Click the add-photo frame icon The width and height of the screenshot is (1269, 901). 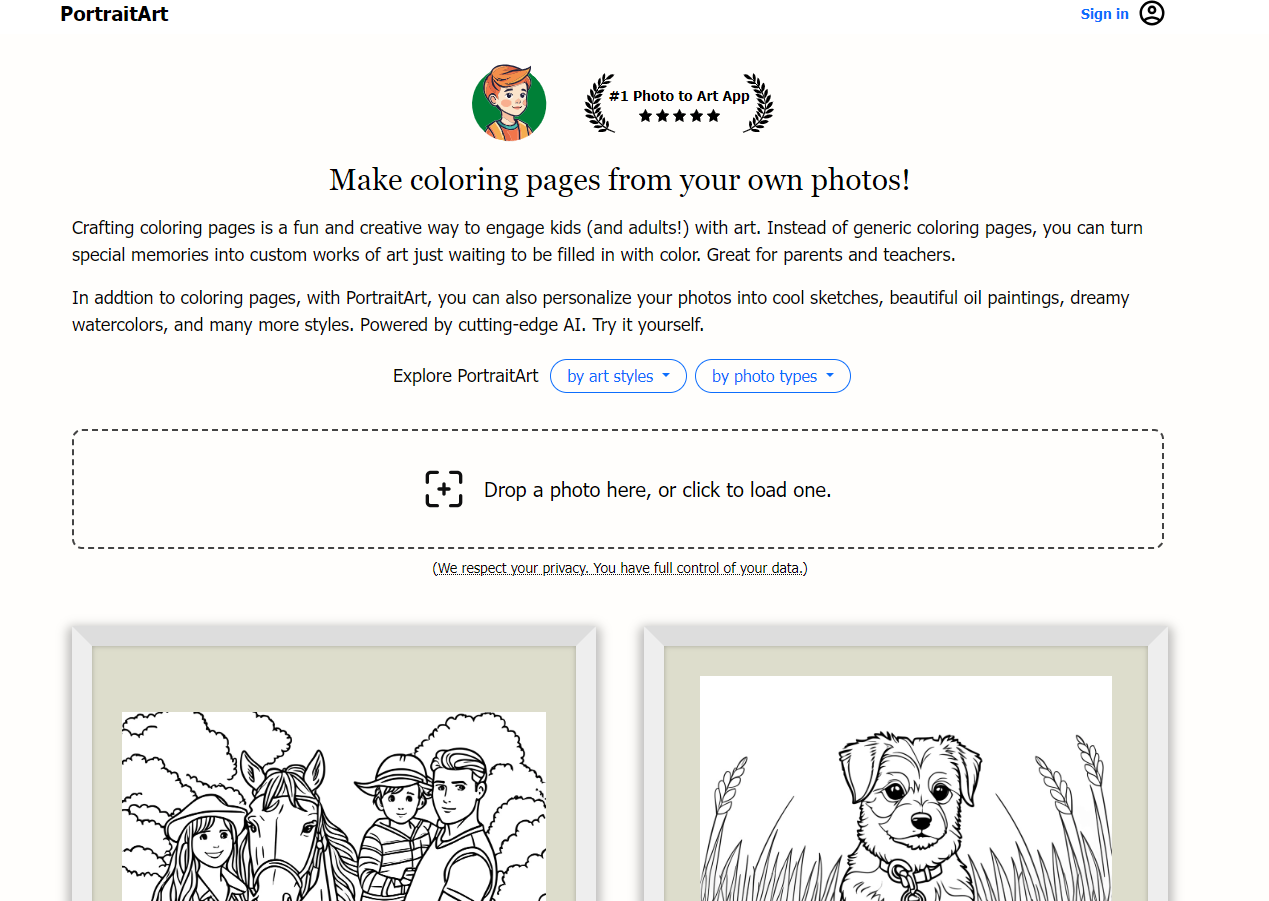pyautogui.click(x=444, y=489)
